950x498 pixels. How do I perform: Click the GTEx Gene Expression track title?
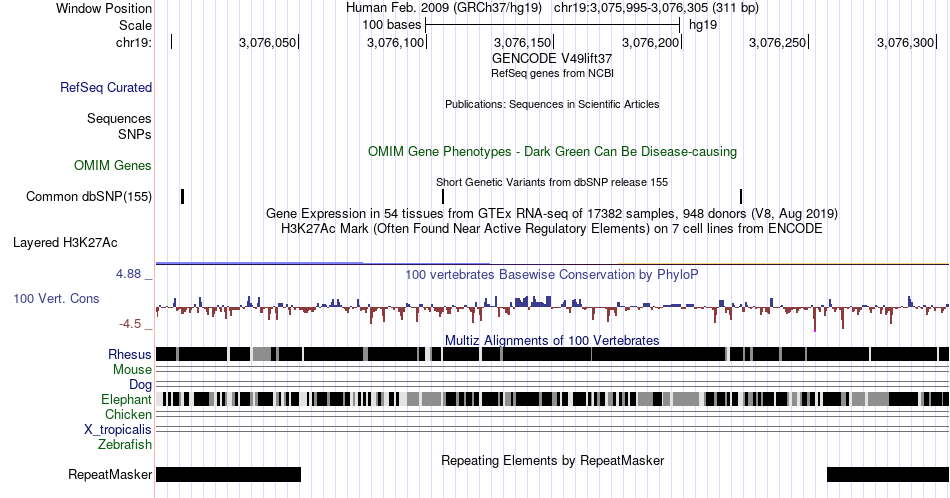click(552, 213)
